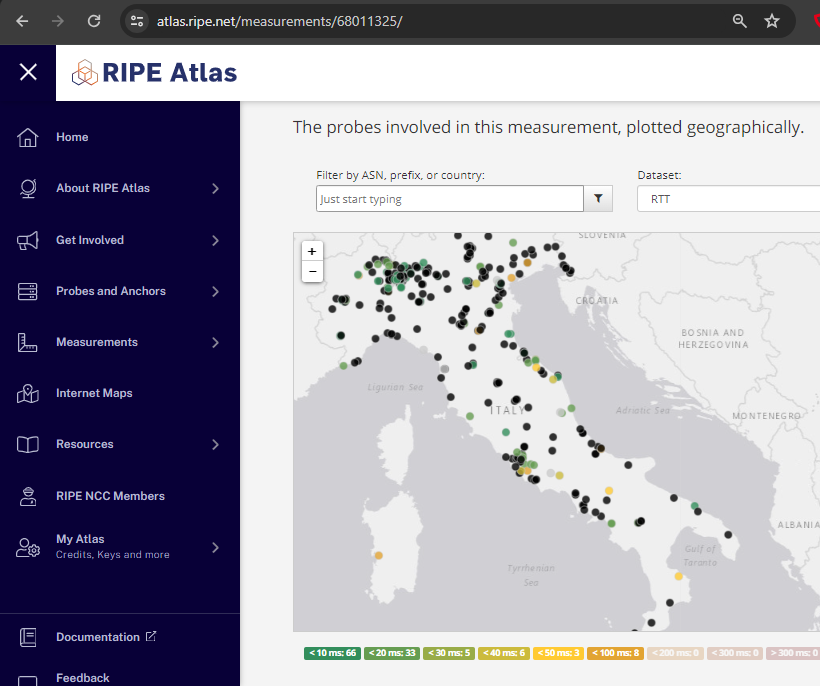Click the filter funnel icon button

(x=598, y=198)
